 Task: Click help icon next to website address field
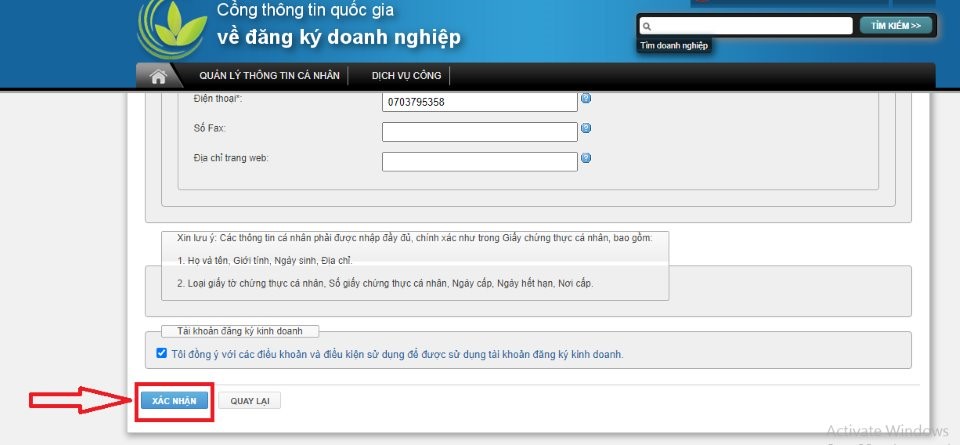click(x=586, y=158)
